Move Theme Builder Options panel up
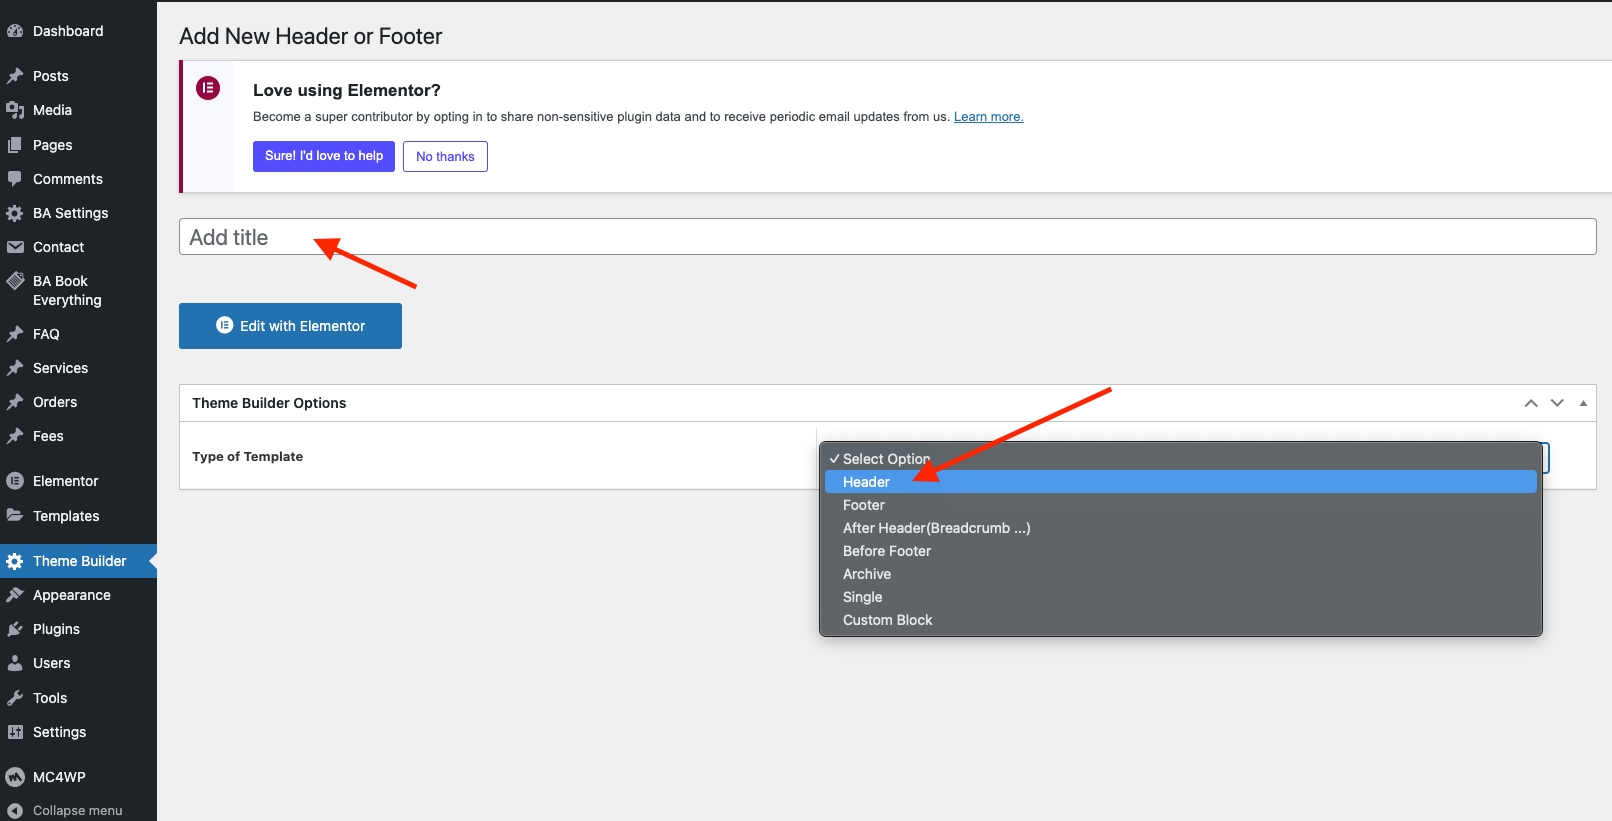Screen dimensions: 1612x821 (x=1531, y=403)
